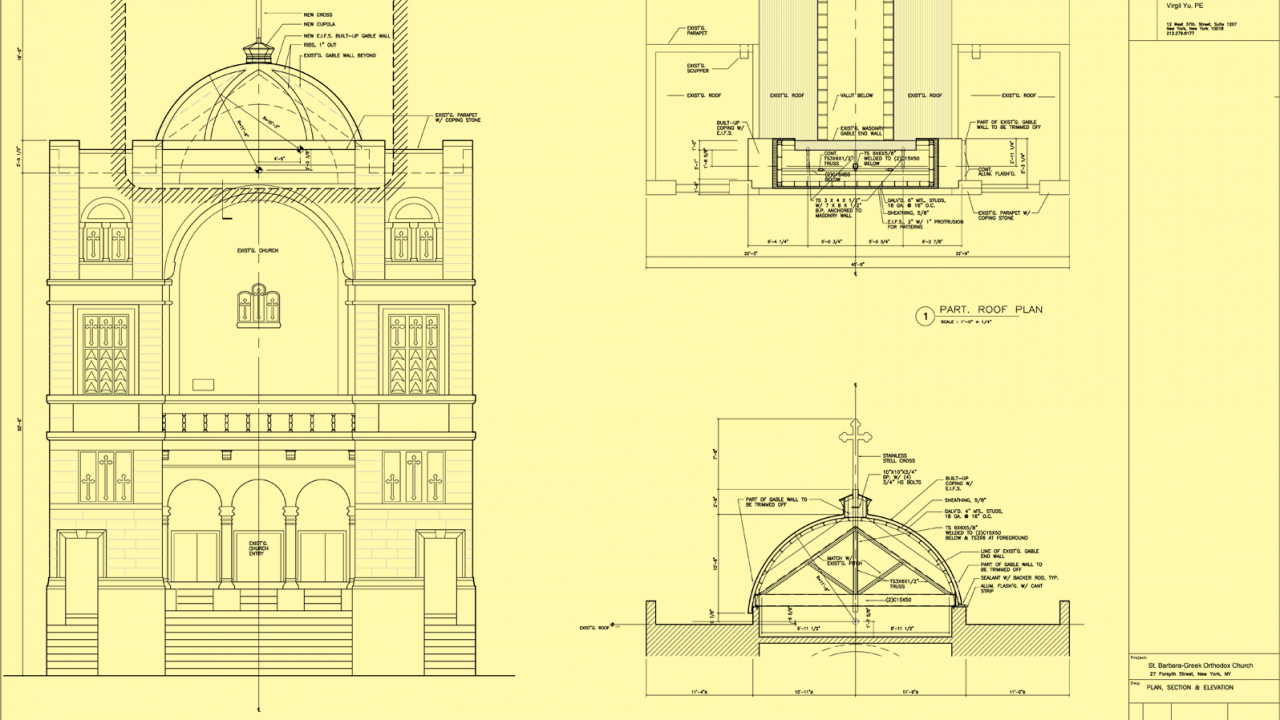1280x720 pixels.
Task: Select the EXIST'G. CHURCH label inside the arch
Action: coord(258,250)
